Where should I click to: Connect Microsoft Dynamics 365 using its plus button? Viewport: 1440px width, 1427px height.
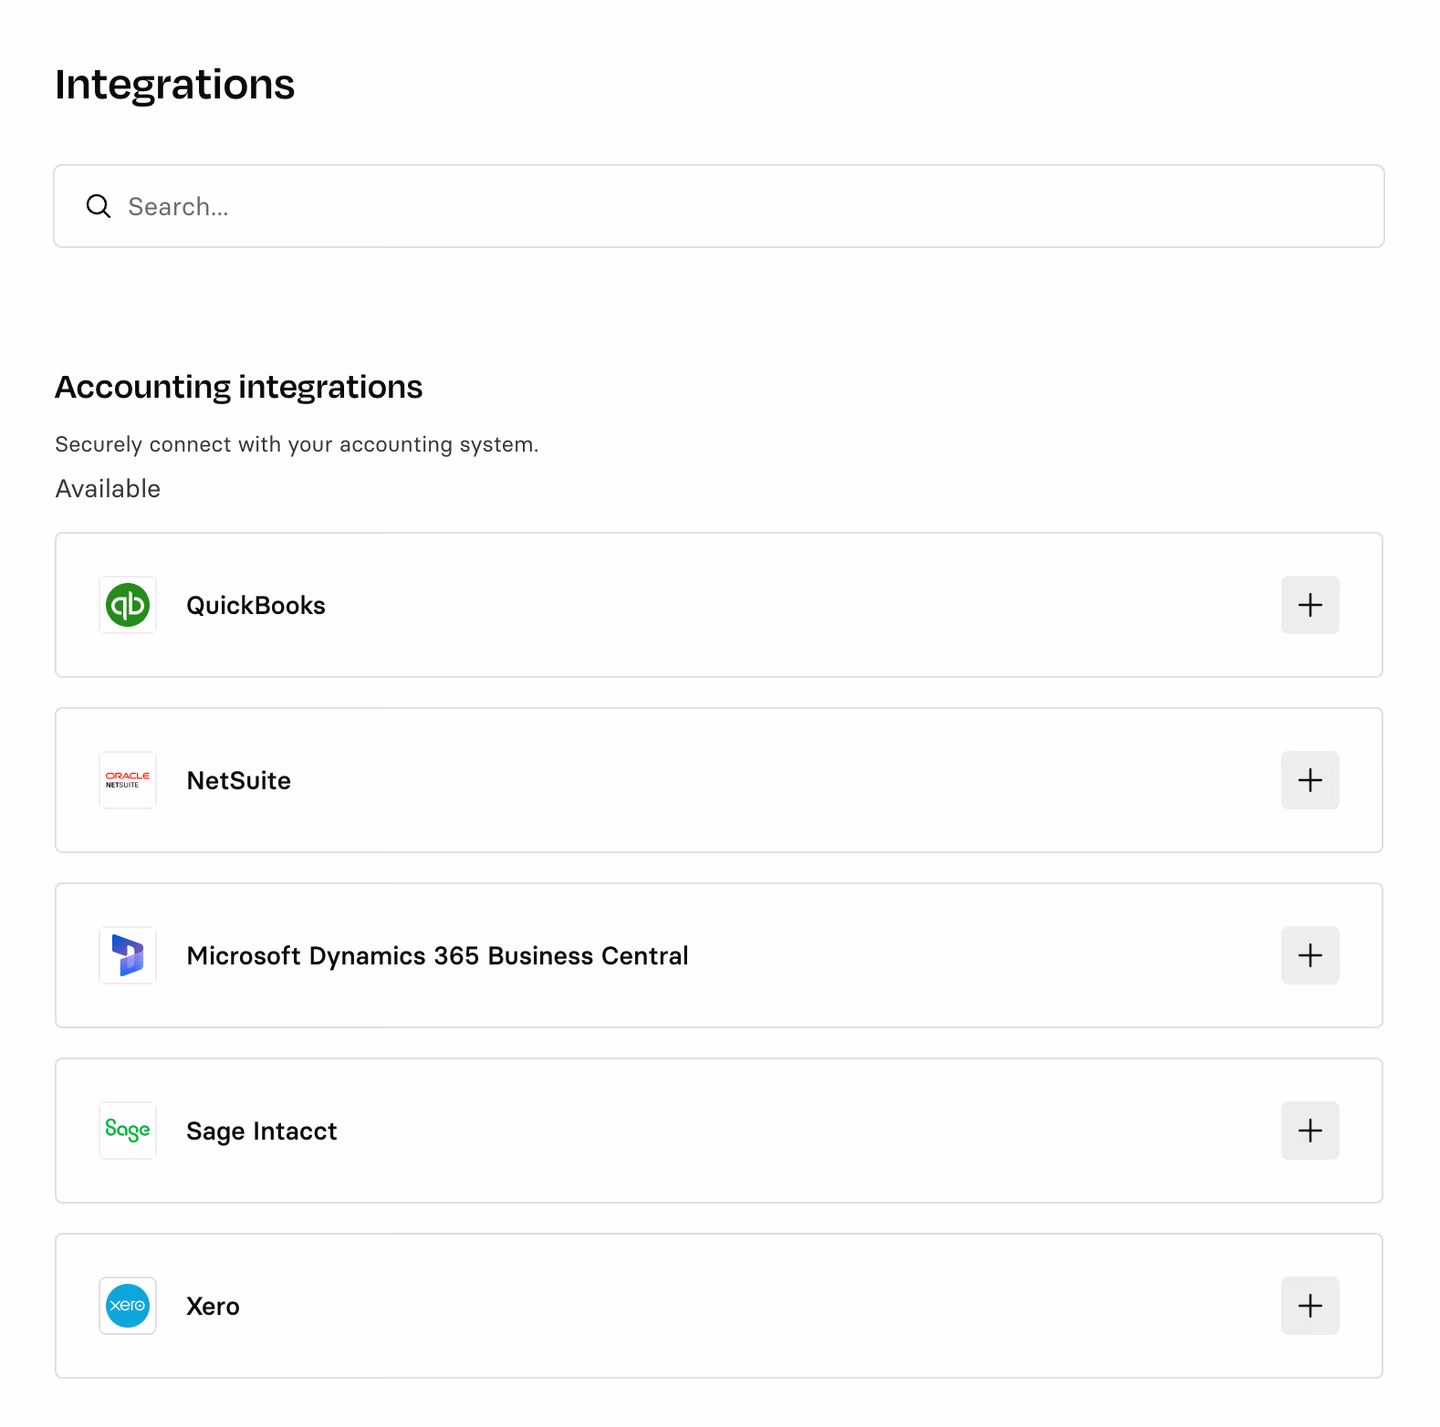[1310, 955]
